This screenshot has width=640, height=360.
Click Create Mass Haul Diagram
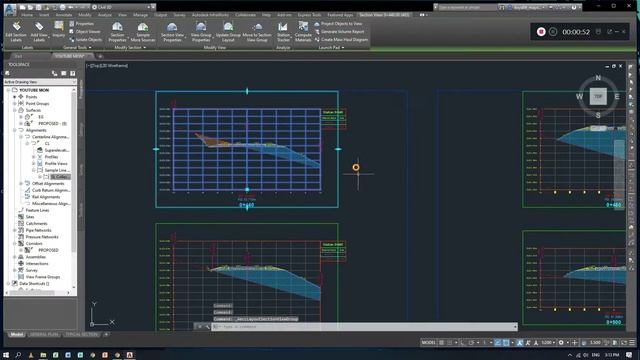coord(341,40)
